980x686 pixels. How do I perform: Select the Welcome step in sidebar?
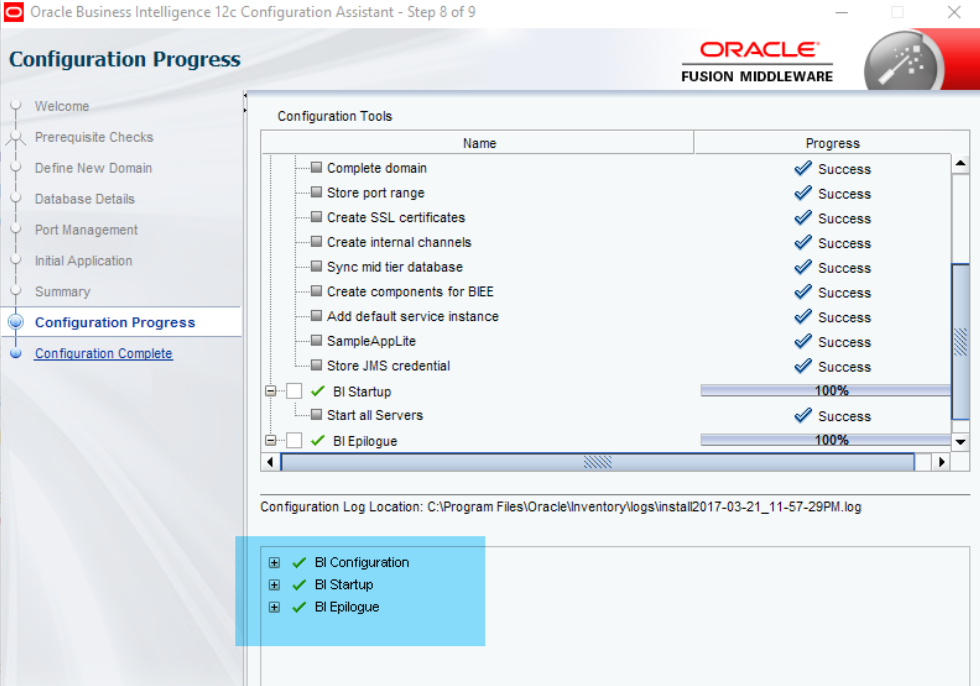(x=62, y=106)
